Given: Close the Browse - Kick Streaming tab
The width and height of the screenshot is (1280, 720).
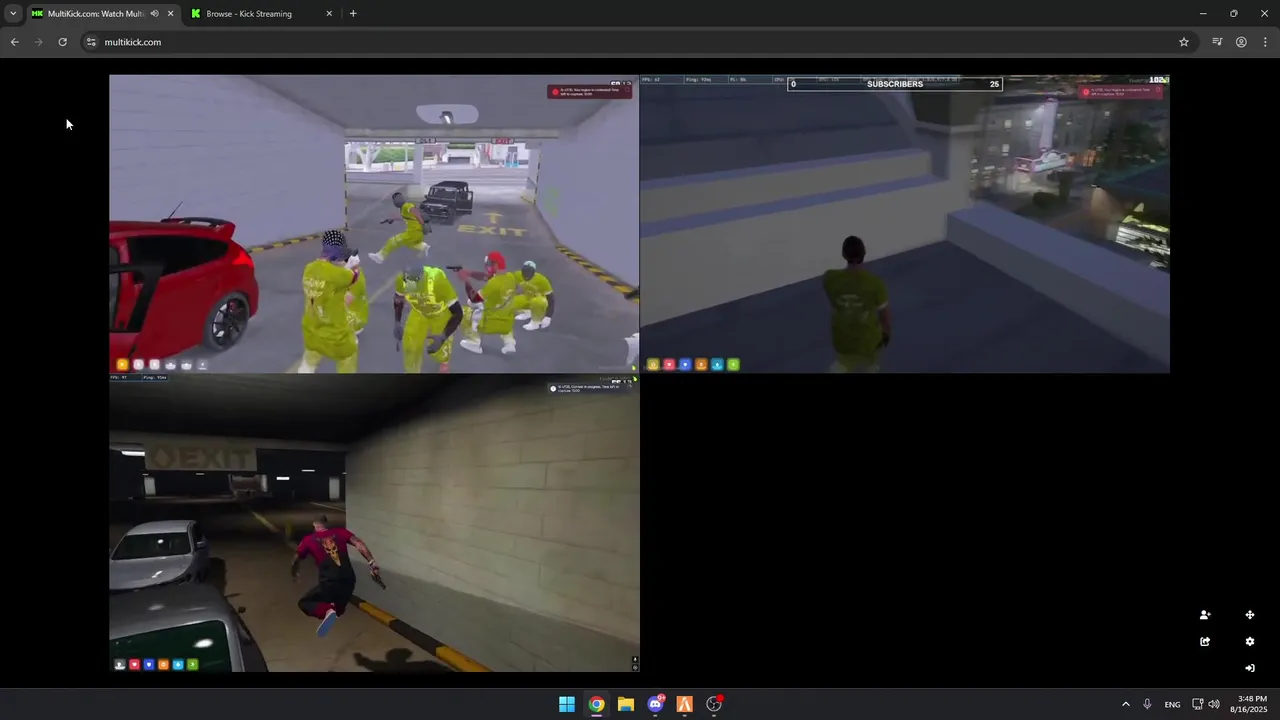Looking at the screenshot, I should coord(329,14).
